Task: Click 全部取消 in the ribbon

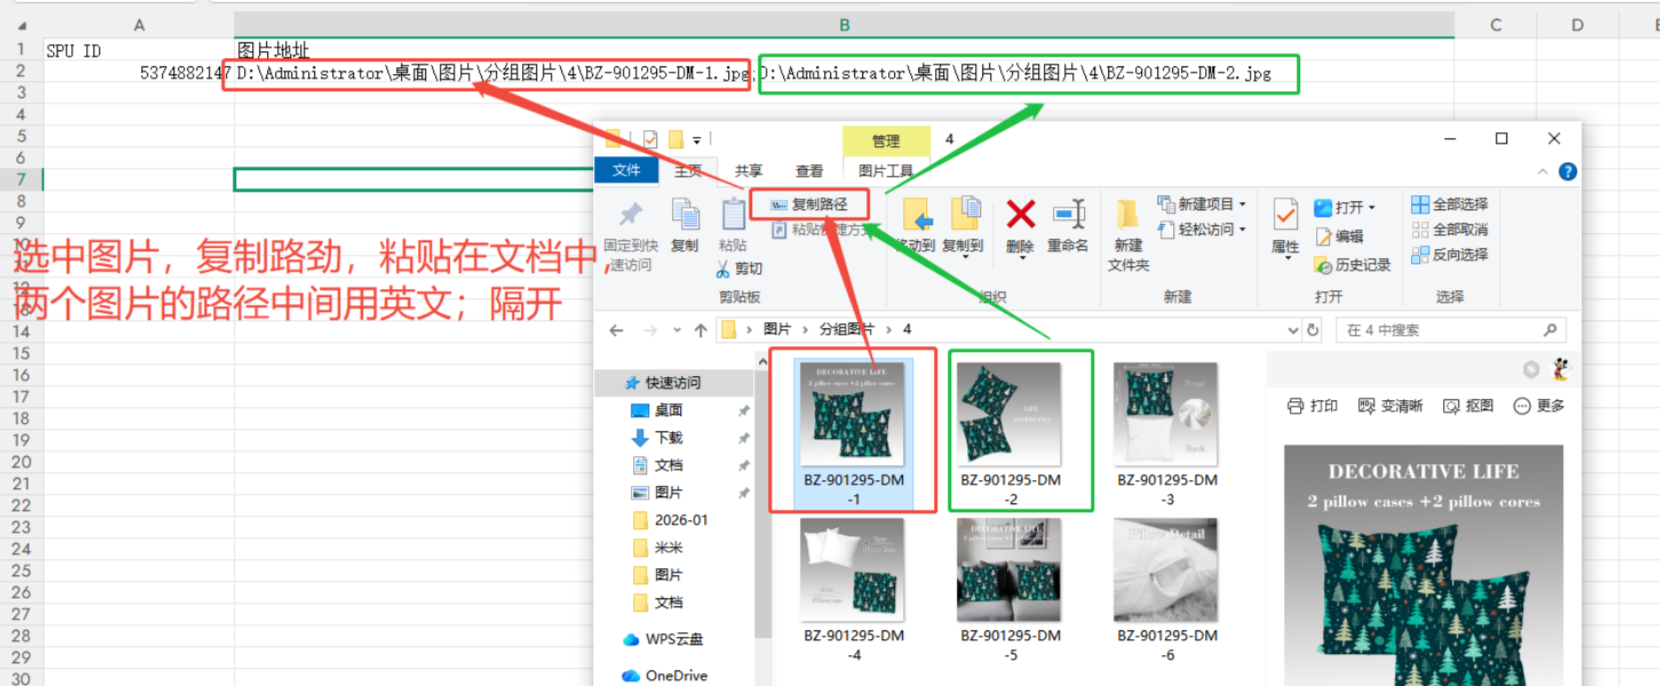Action: [1450, 229]
